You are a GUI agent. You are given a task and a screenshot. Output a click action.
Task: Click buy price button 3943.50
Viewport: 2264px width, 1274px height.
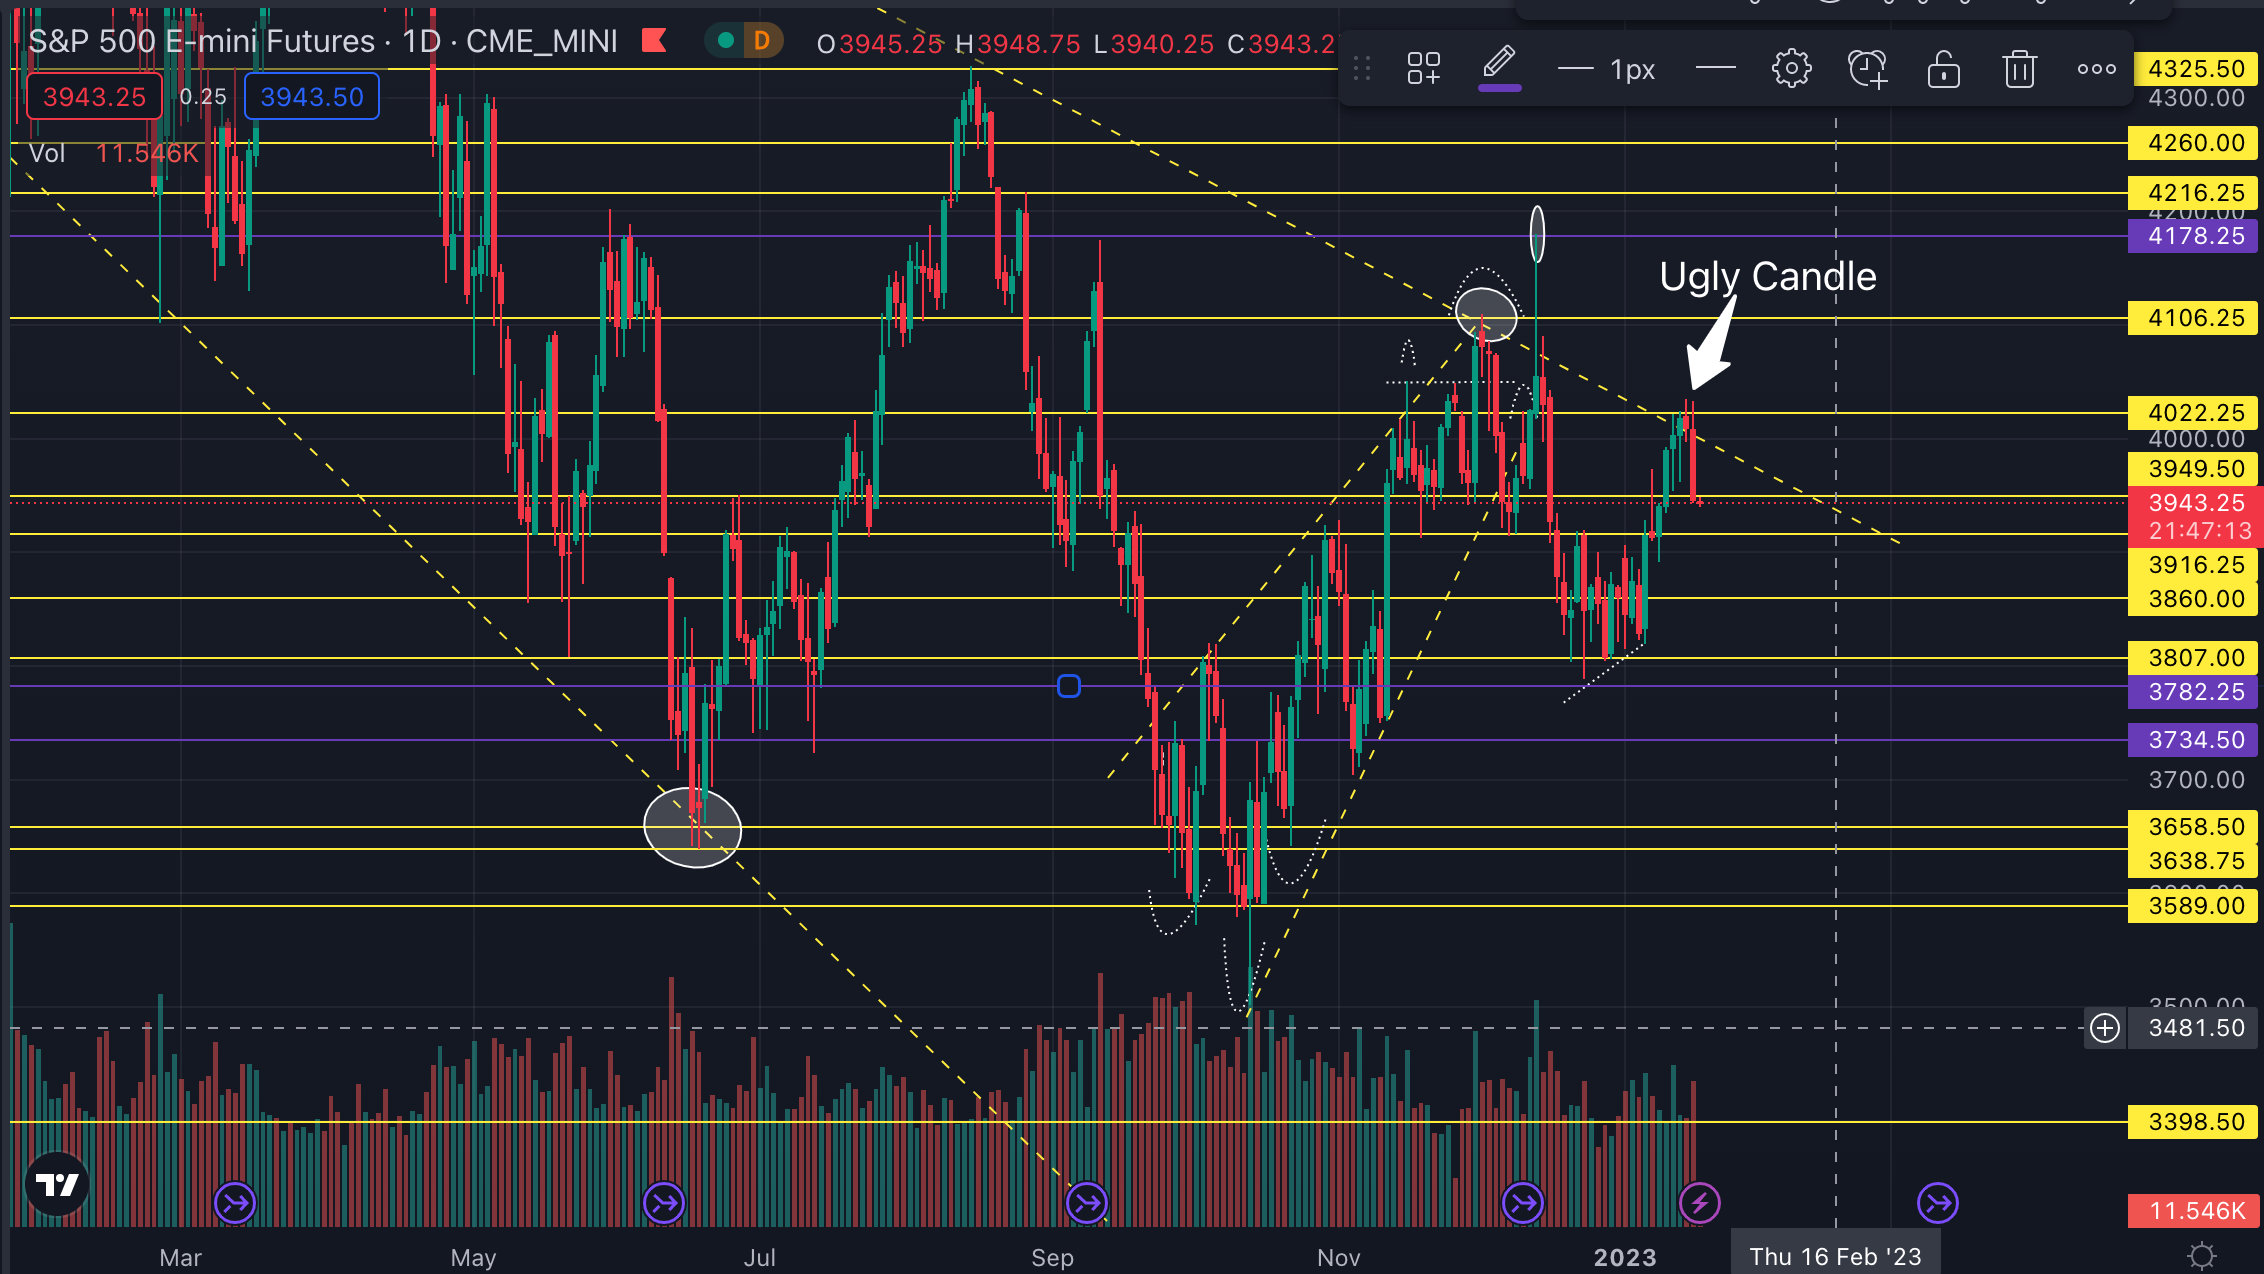coord(312,97)
